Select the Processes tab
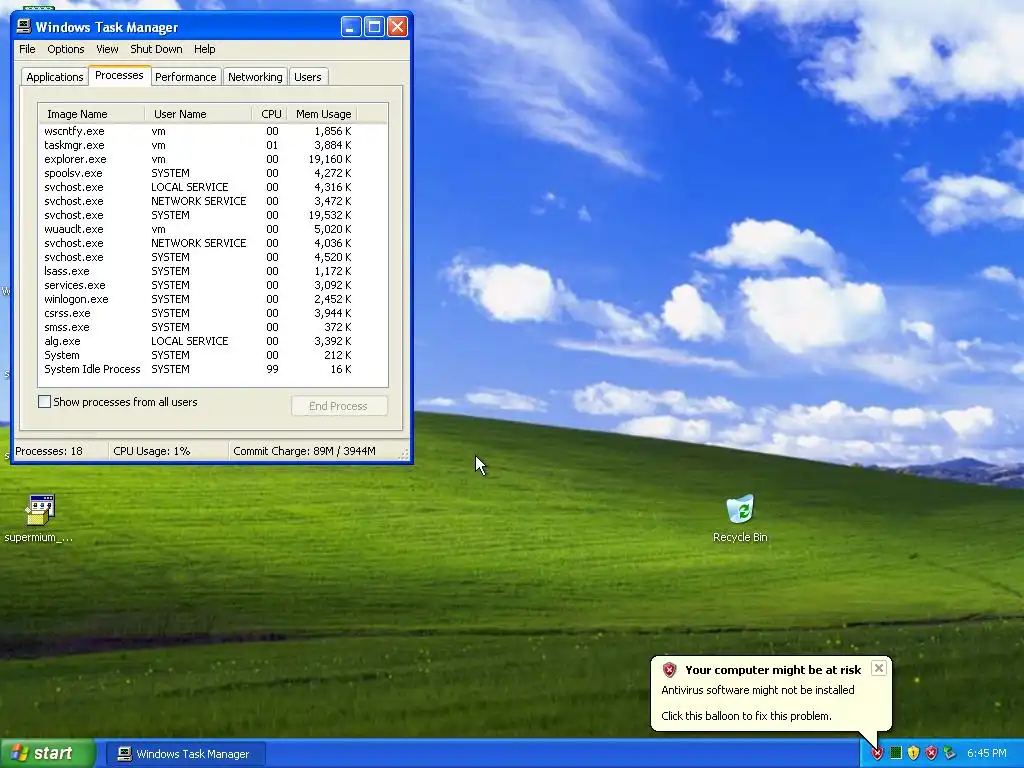Image resolution: width=1024 pixels, height=768 pixels. pos(119,76)
